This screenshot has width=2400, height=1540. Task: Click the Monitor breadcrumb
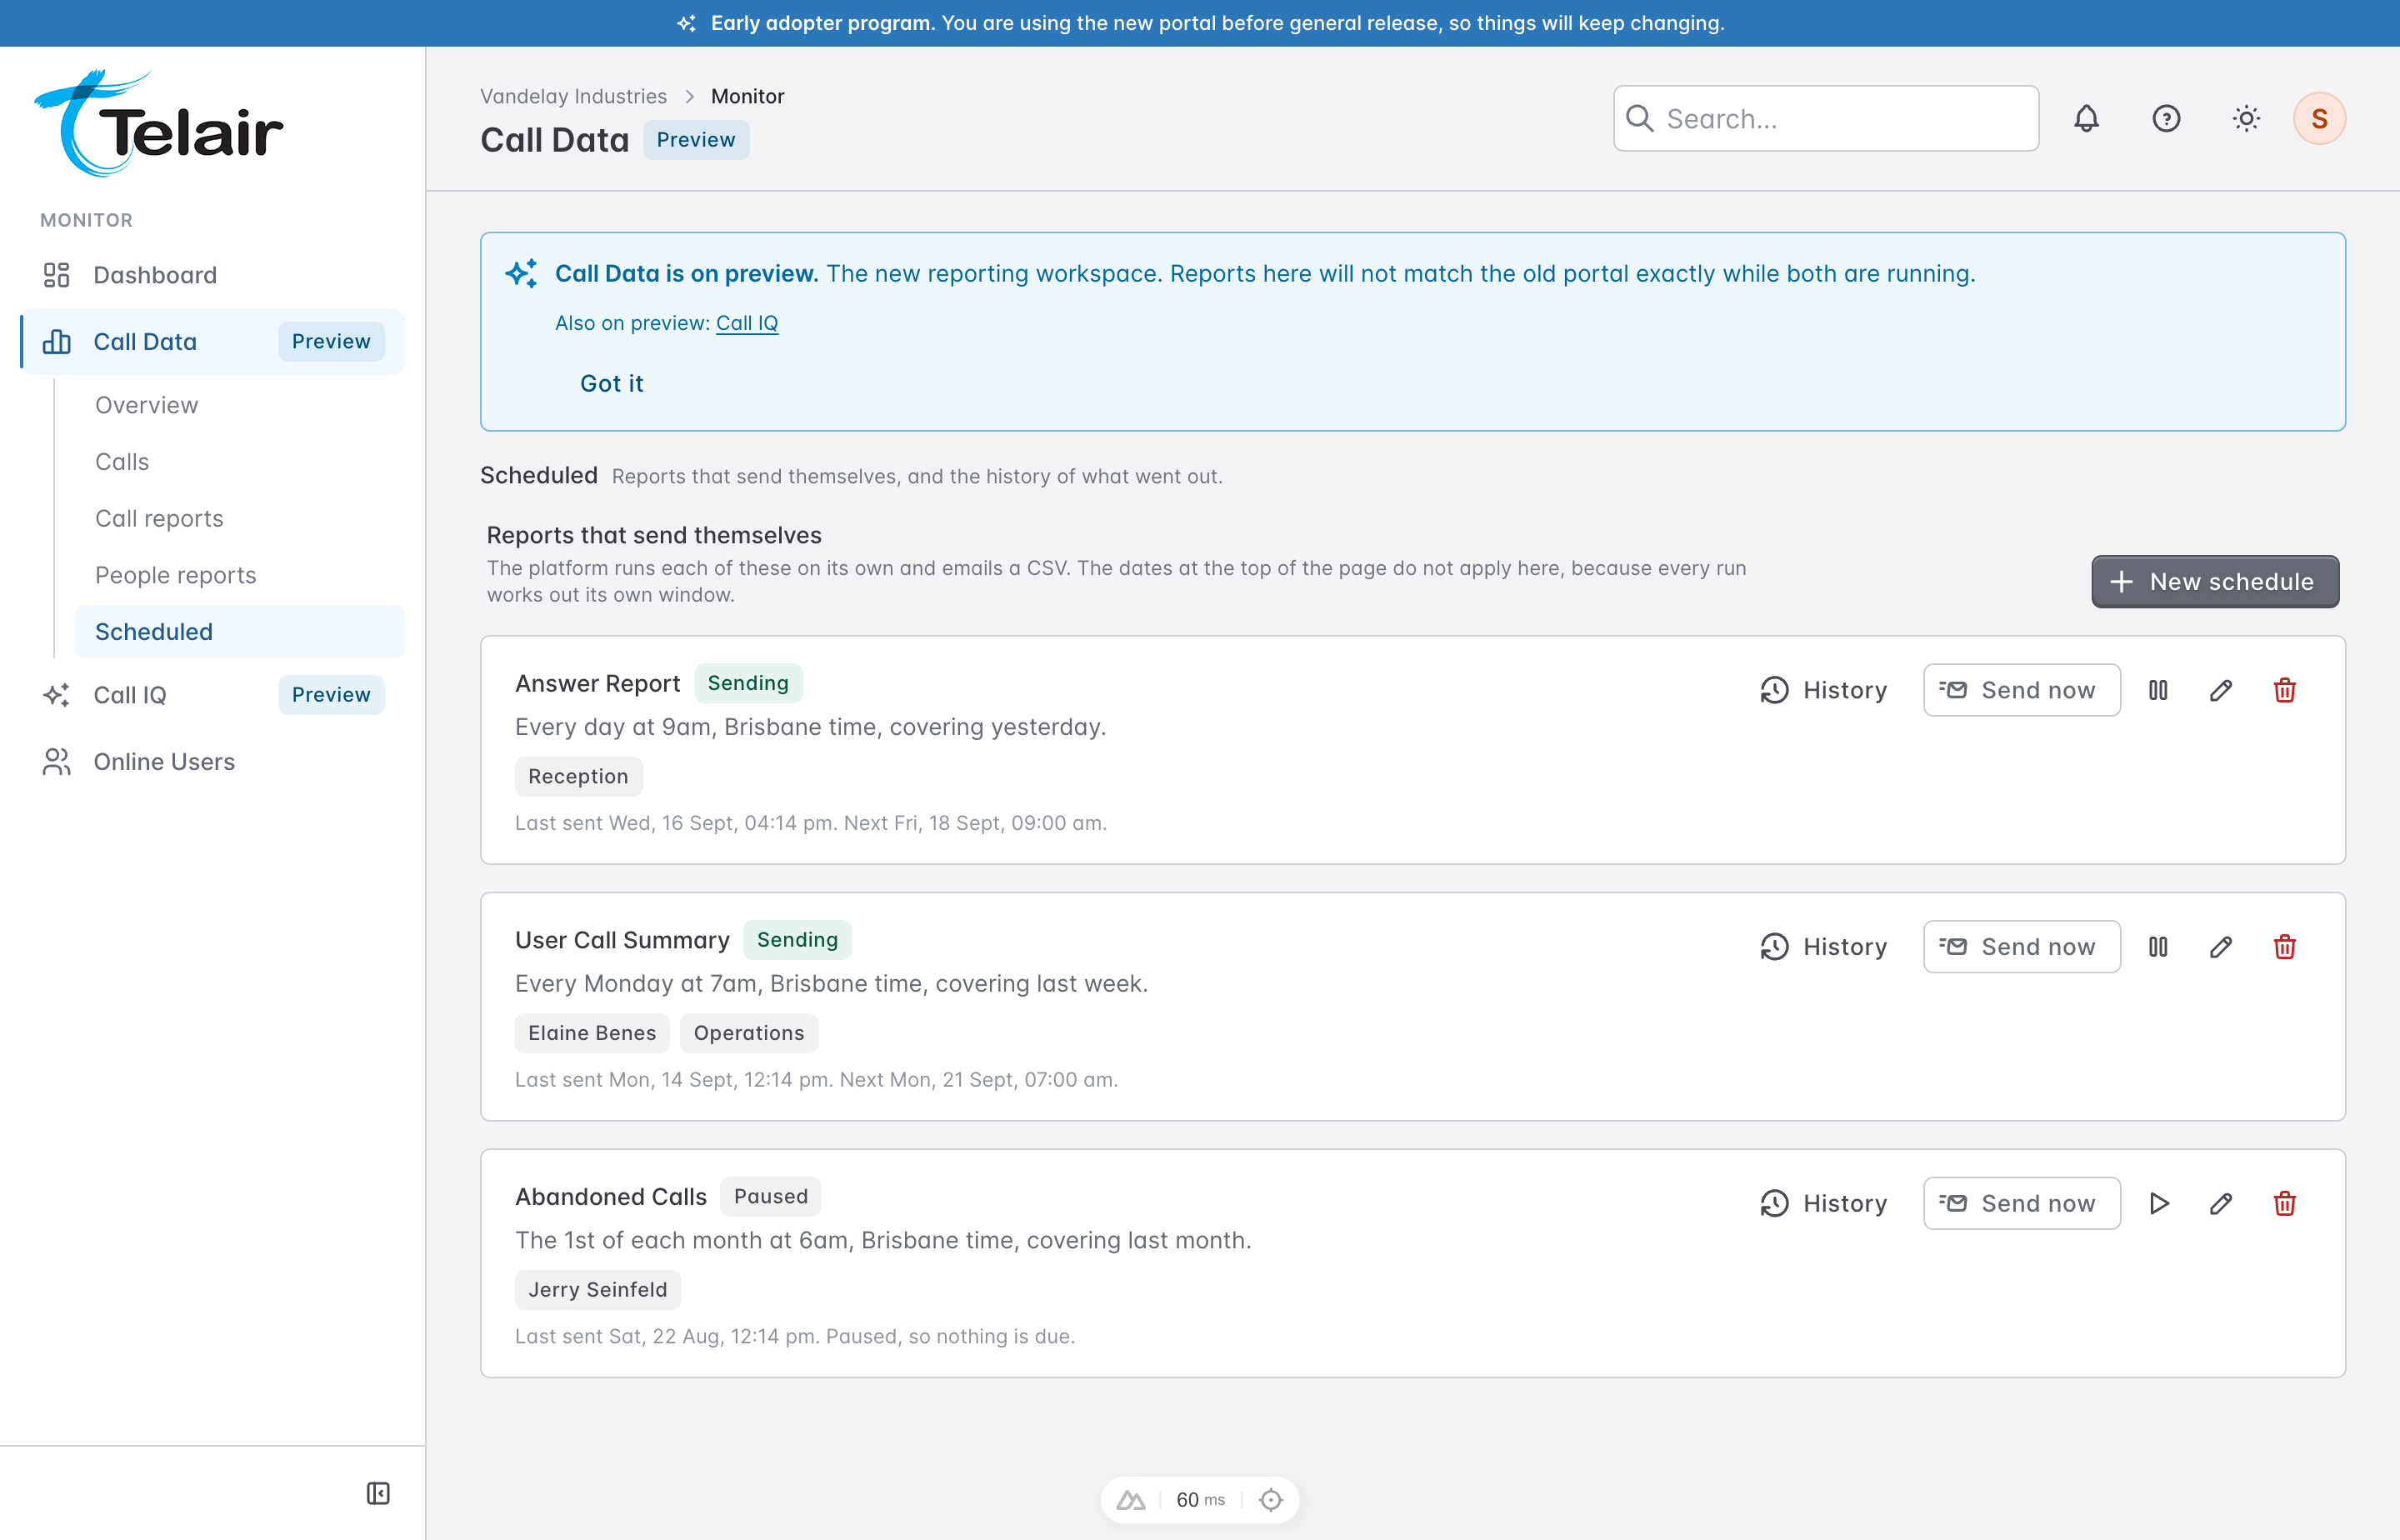click(x=748, y=96)
